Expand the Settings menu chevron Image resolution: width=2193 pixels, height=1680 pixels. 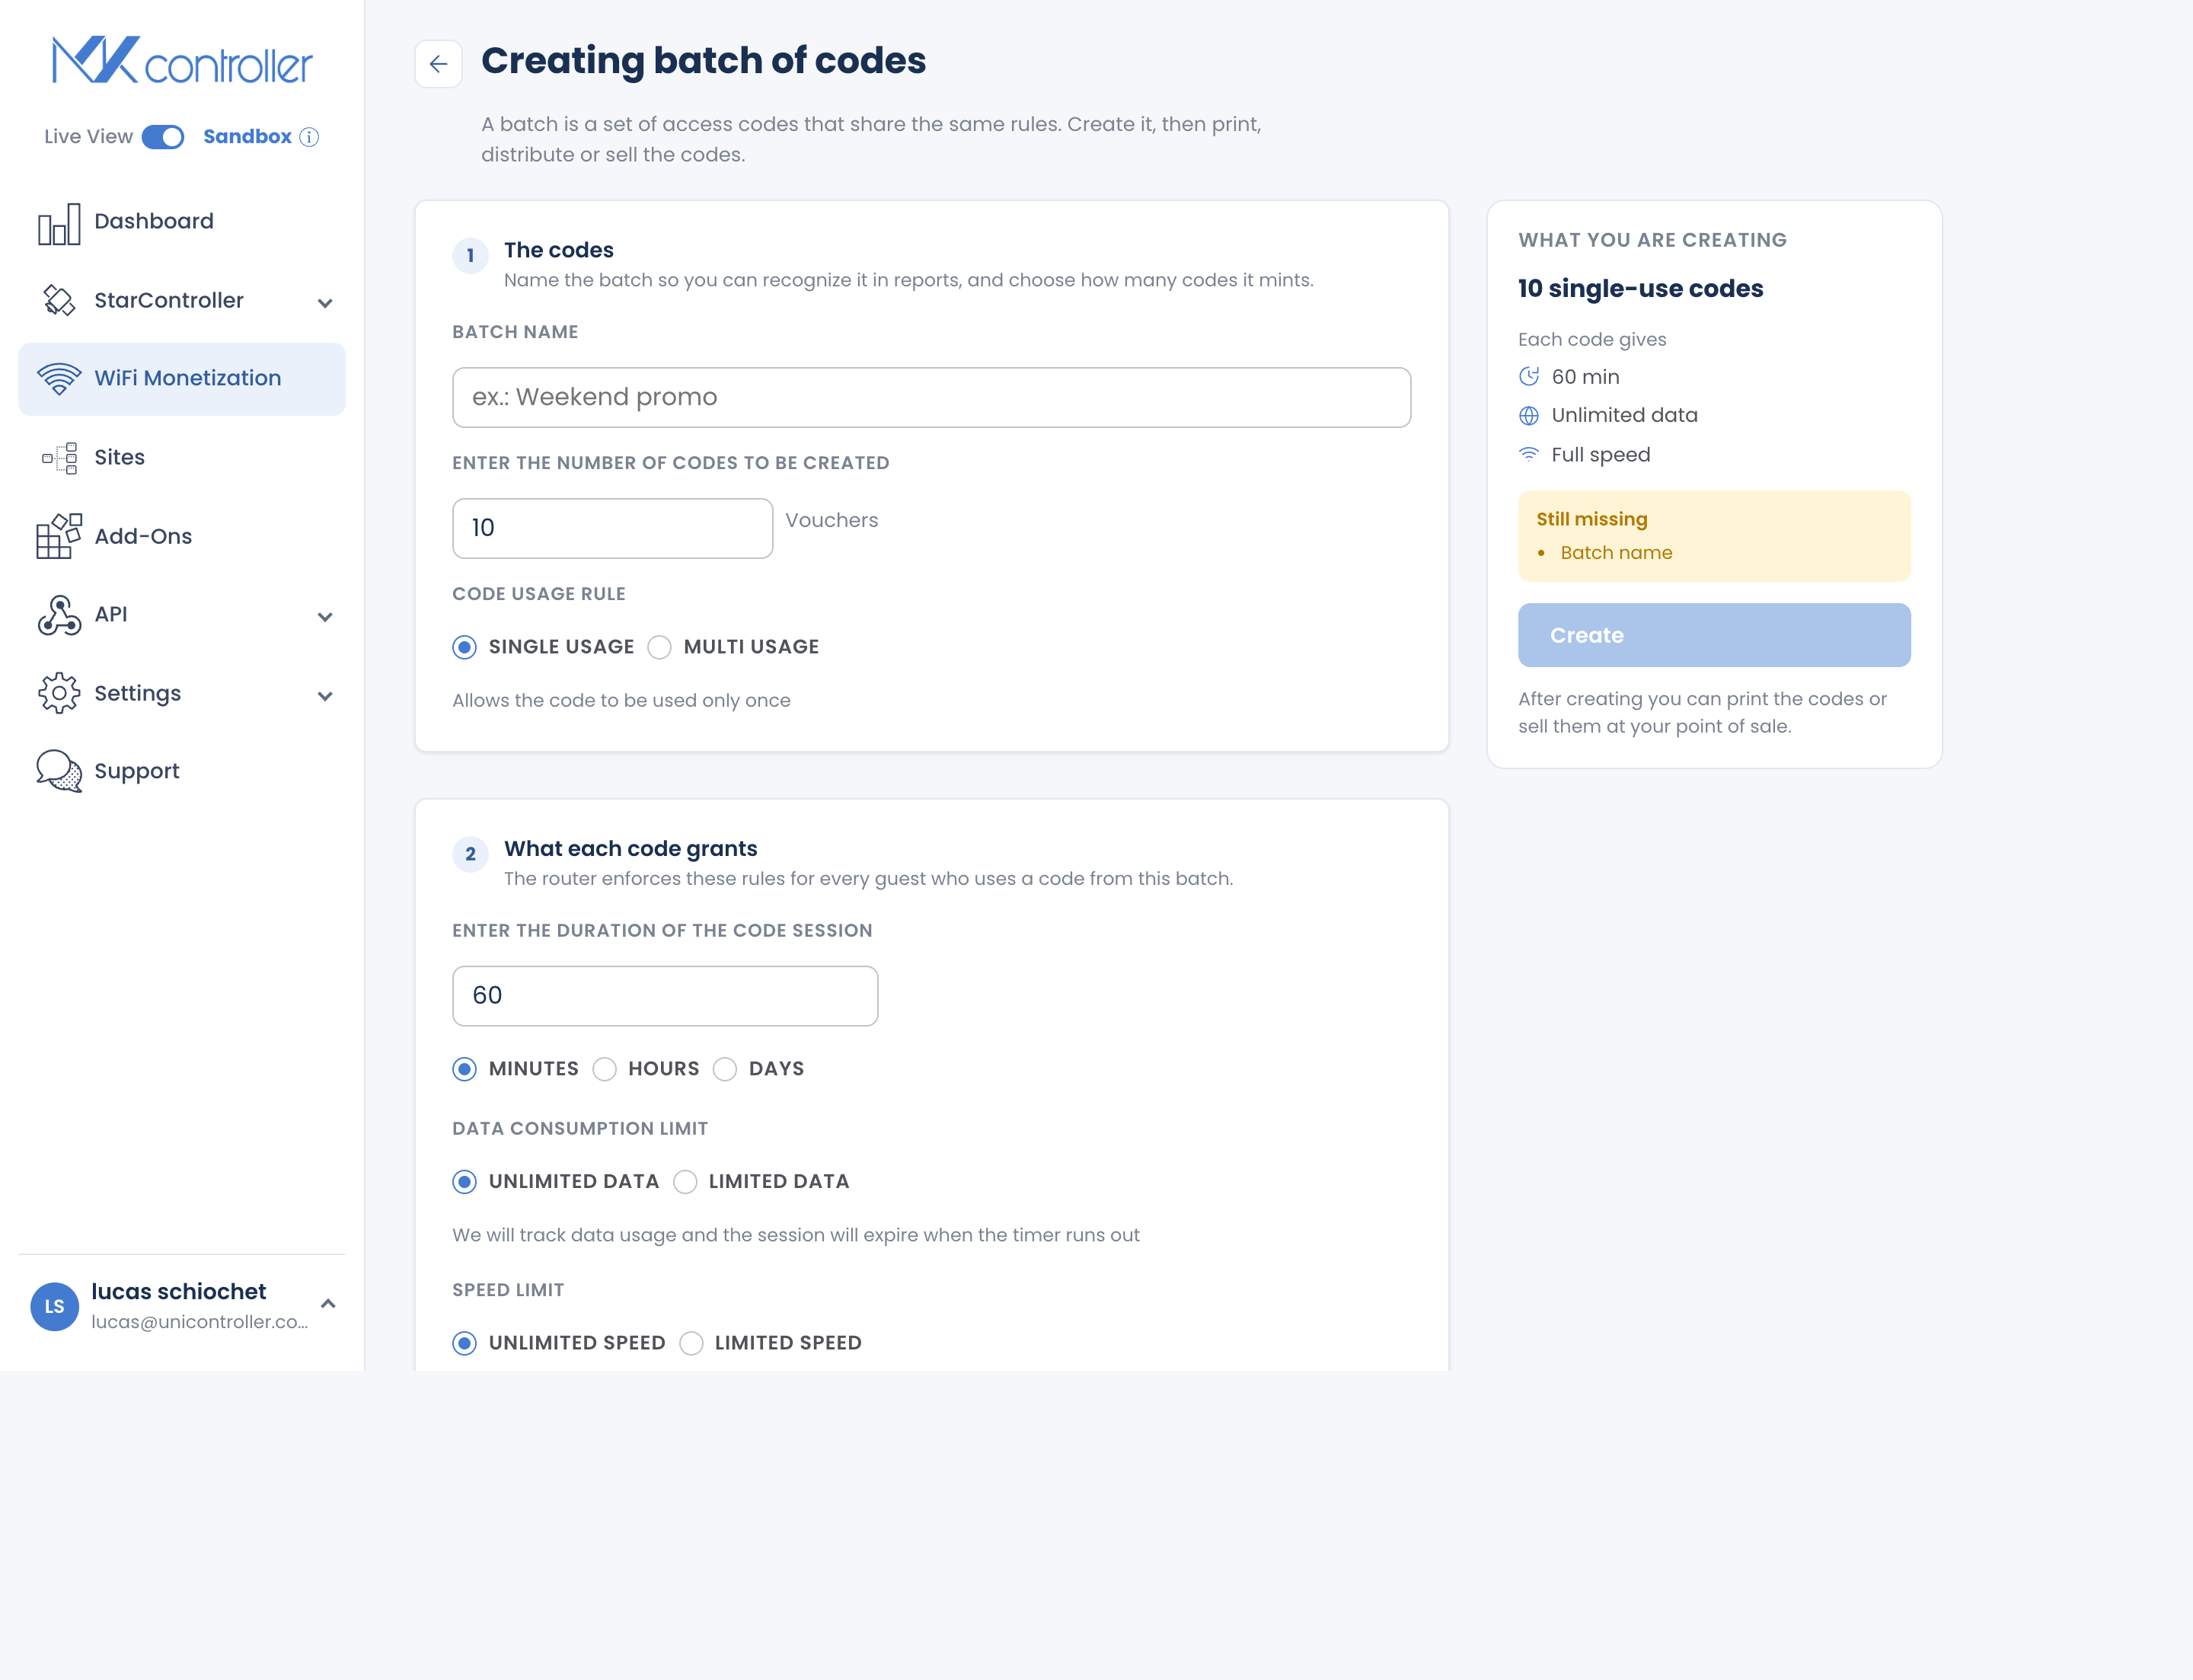pyautogui.click(x=325, y=696)
